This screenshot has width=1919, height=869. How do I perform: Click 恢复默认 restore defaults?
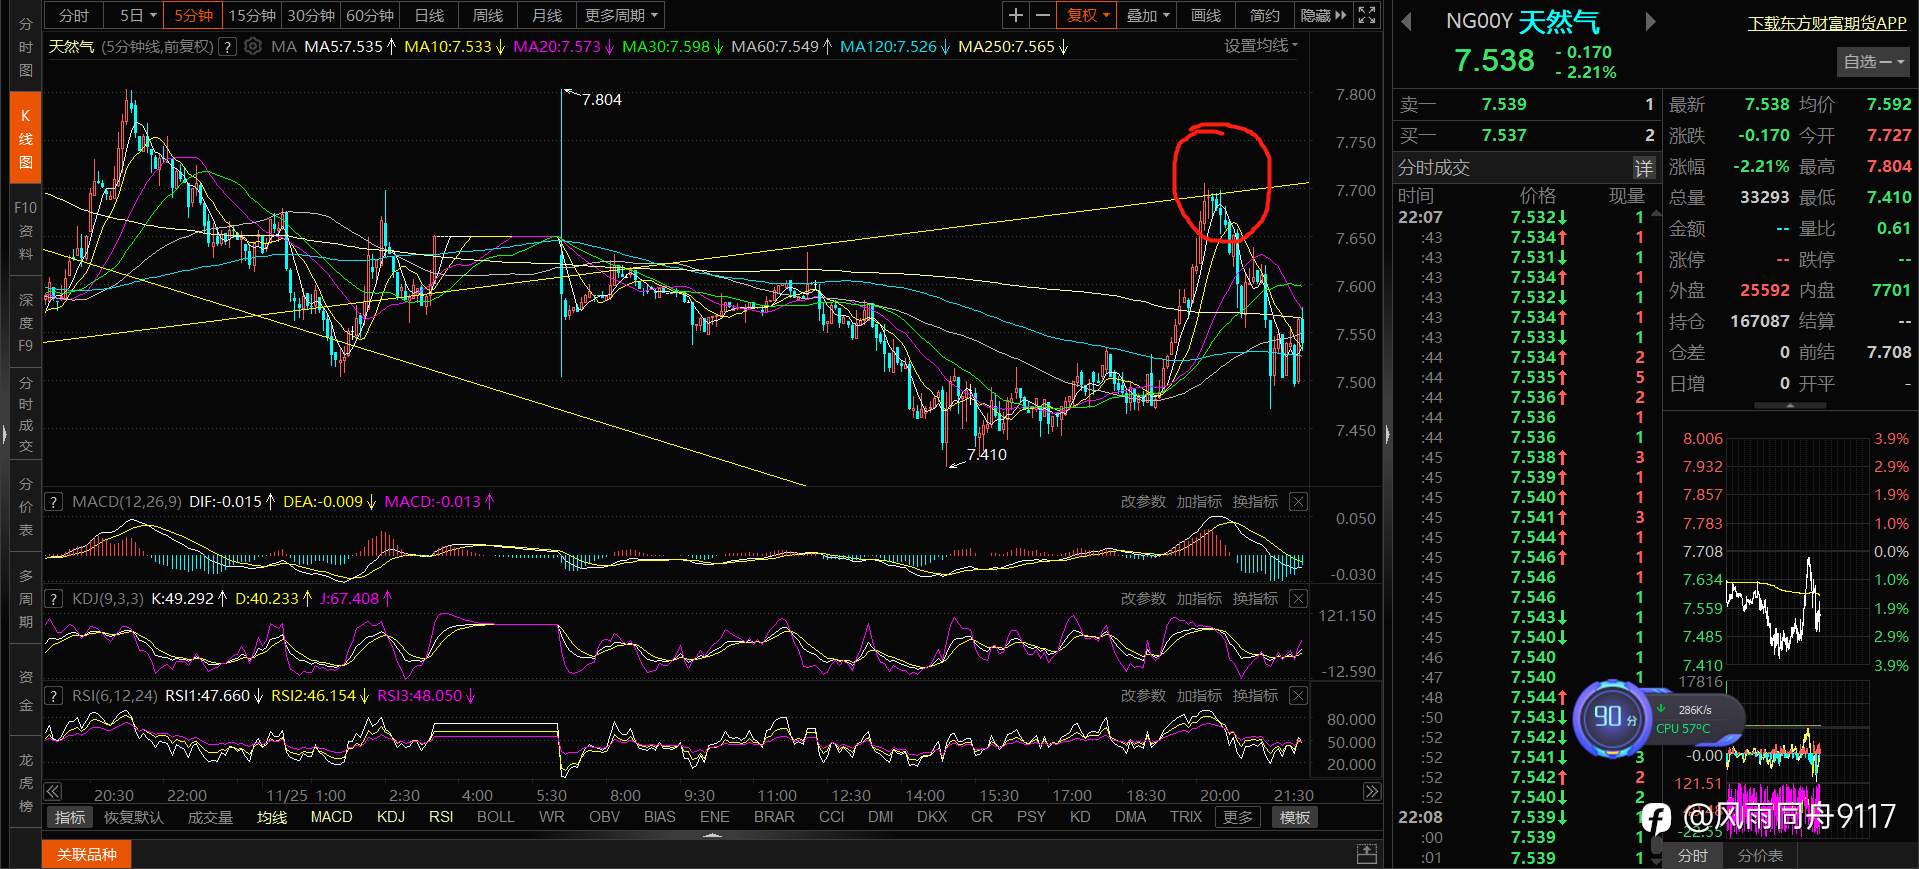click(x=133, y=817)
